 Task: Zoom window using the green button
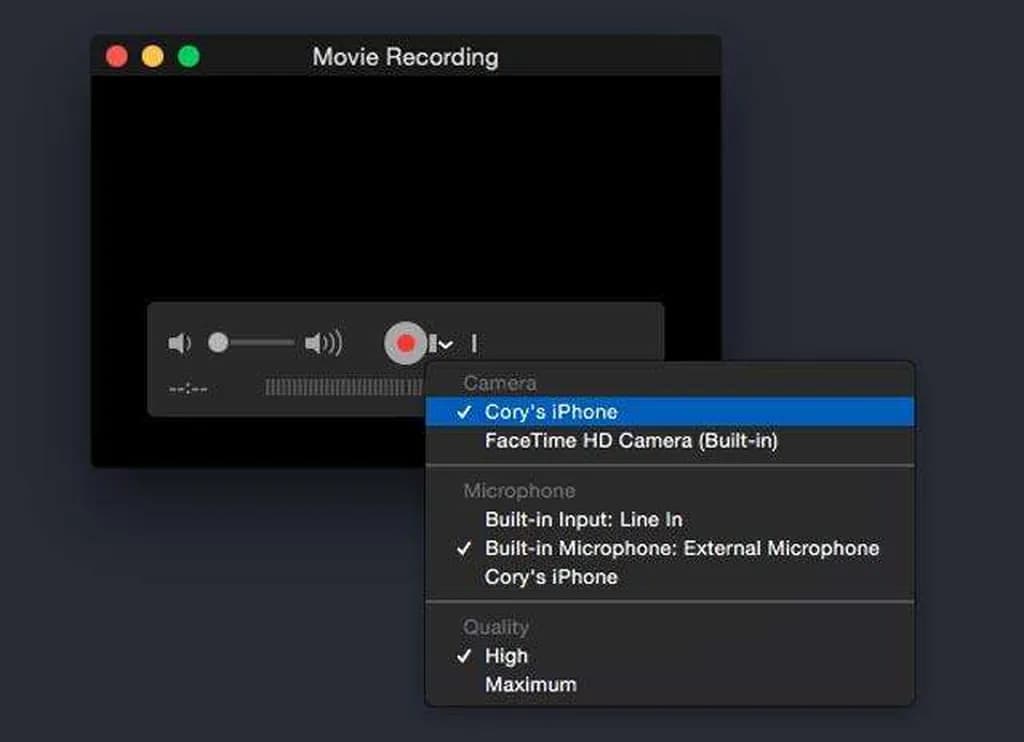pyautogui.click(x=188, y=56)
